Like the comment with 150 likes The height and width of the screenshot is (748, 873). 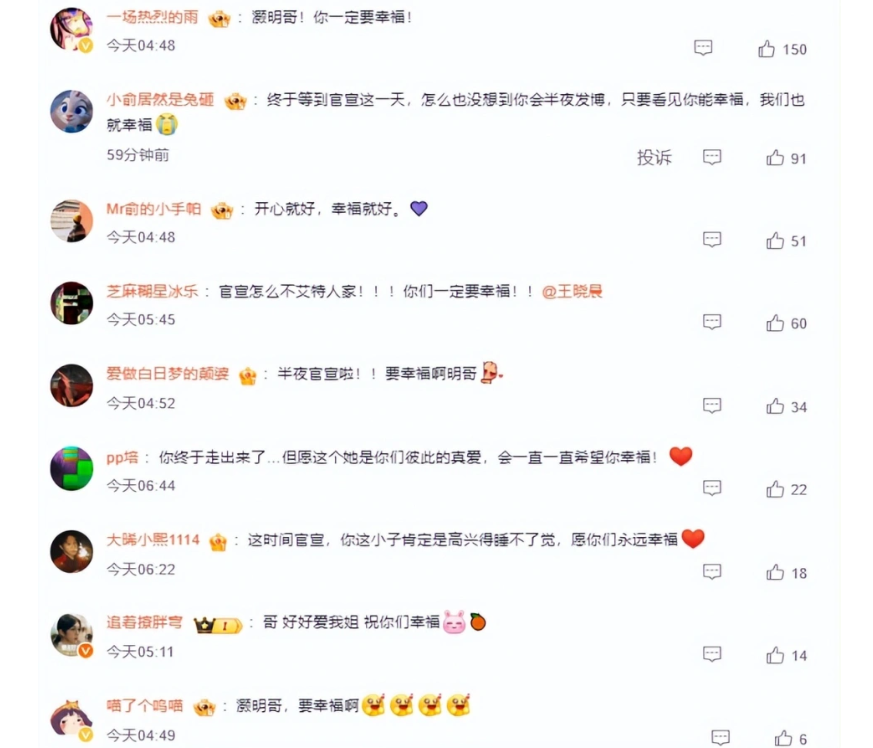pyautogui.click(x=766, y=49)
